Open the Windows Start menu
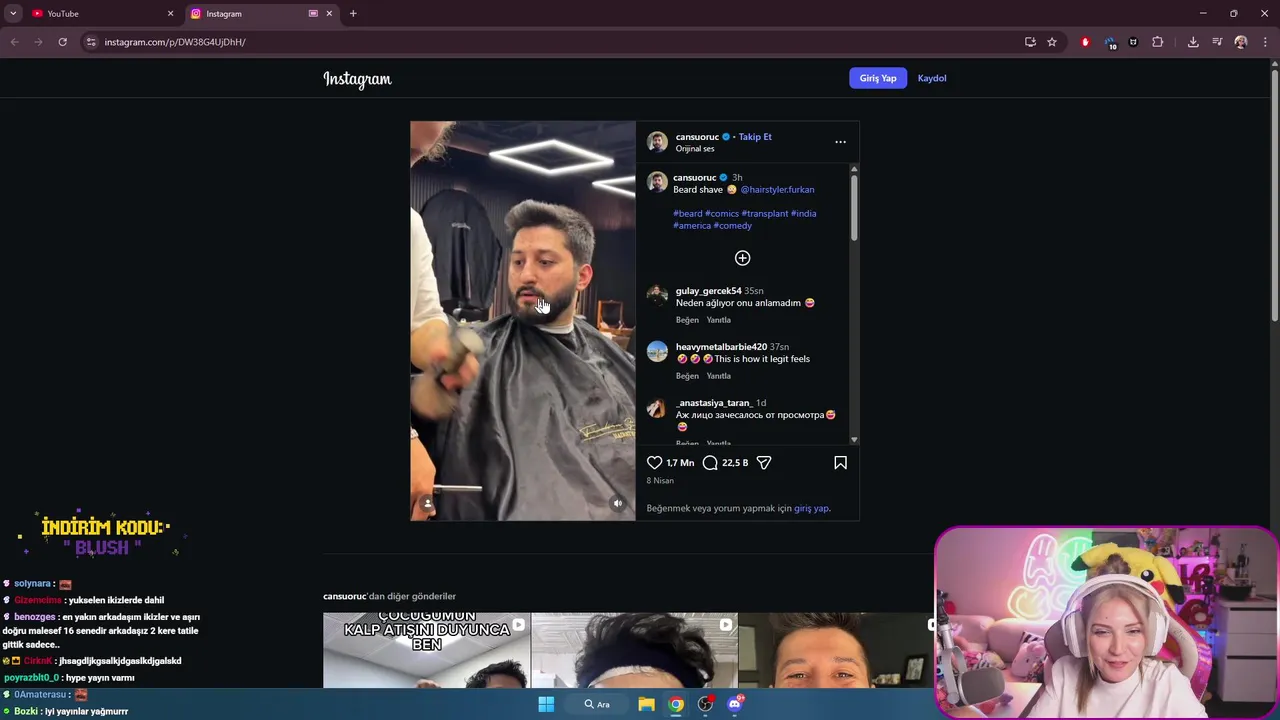1280x720 pixels. (x=546, y=704)
